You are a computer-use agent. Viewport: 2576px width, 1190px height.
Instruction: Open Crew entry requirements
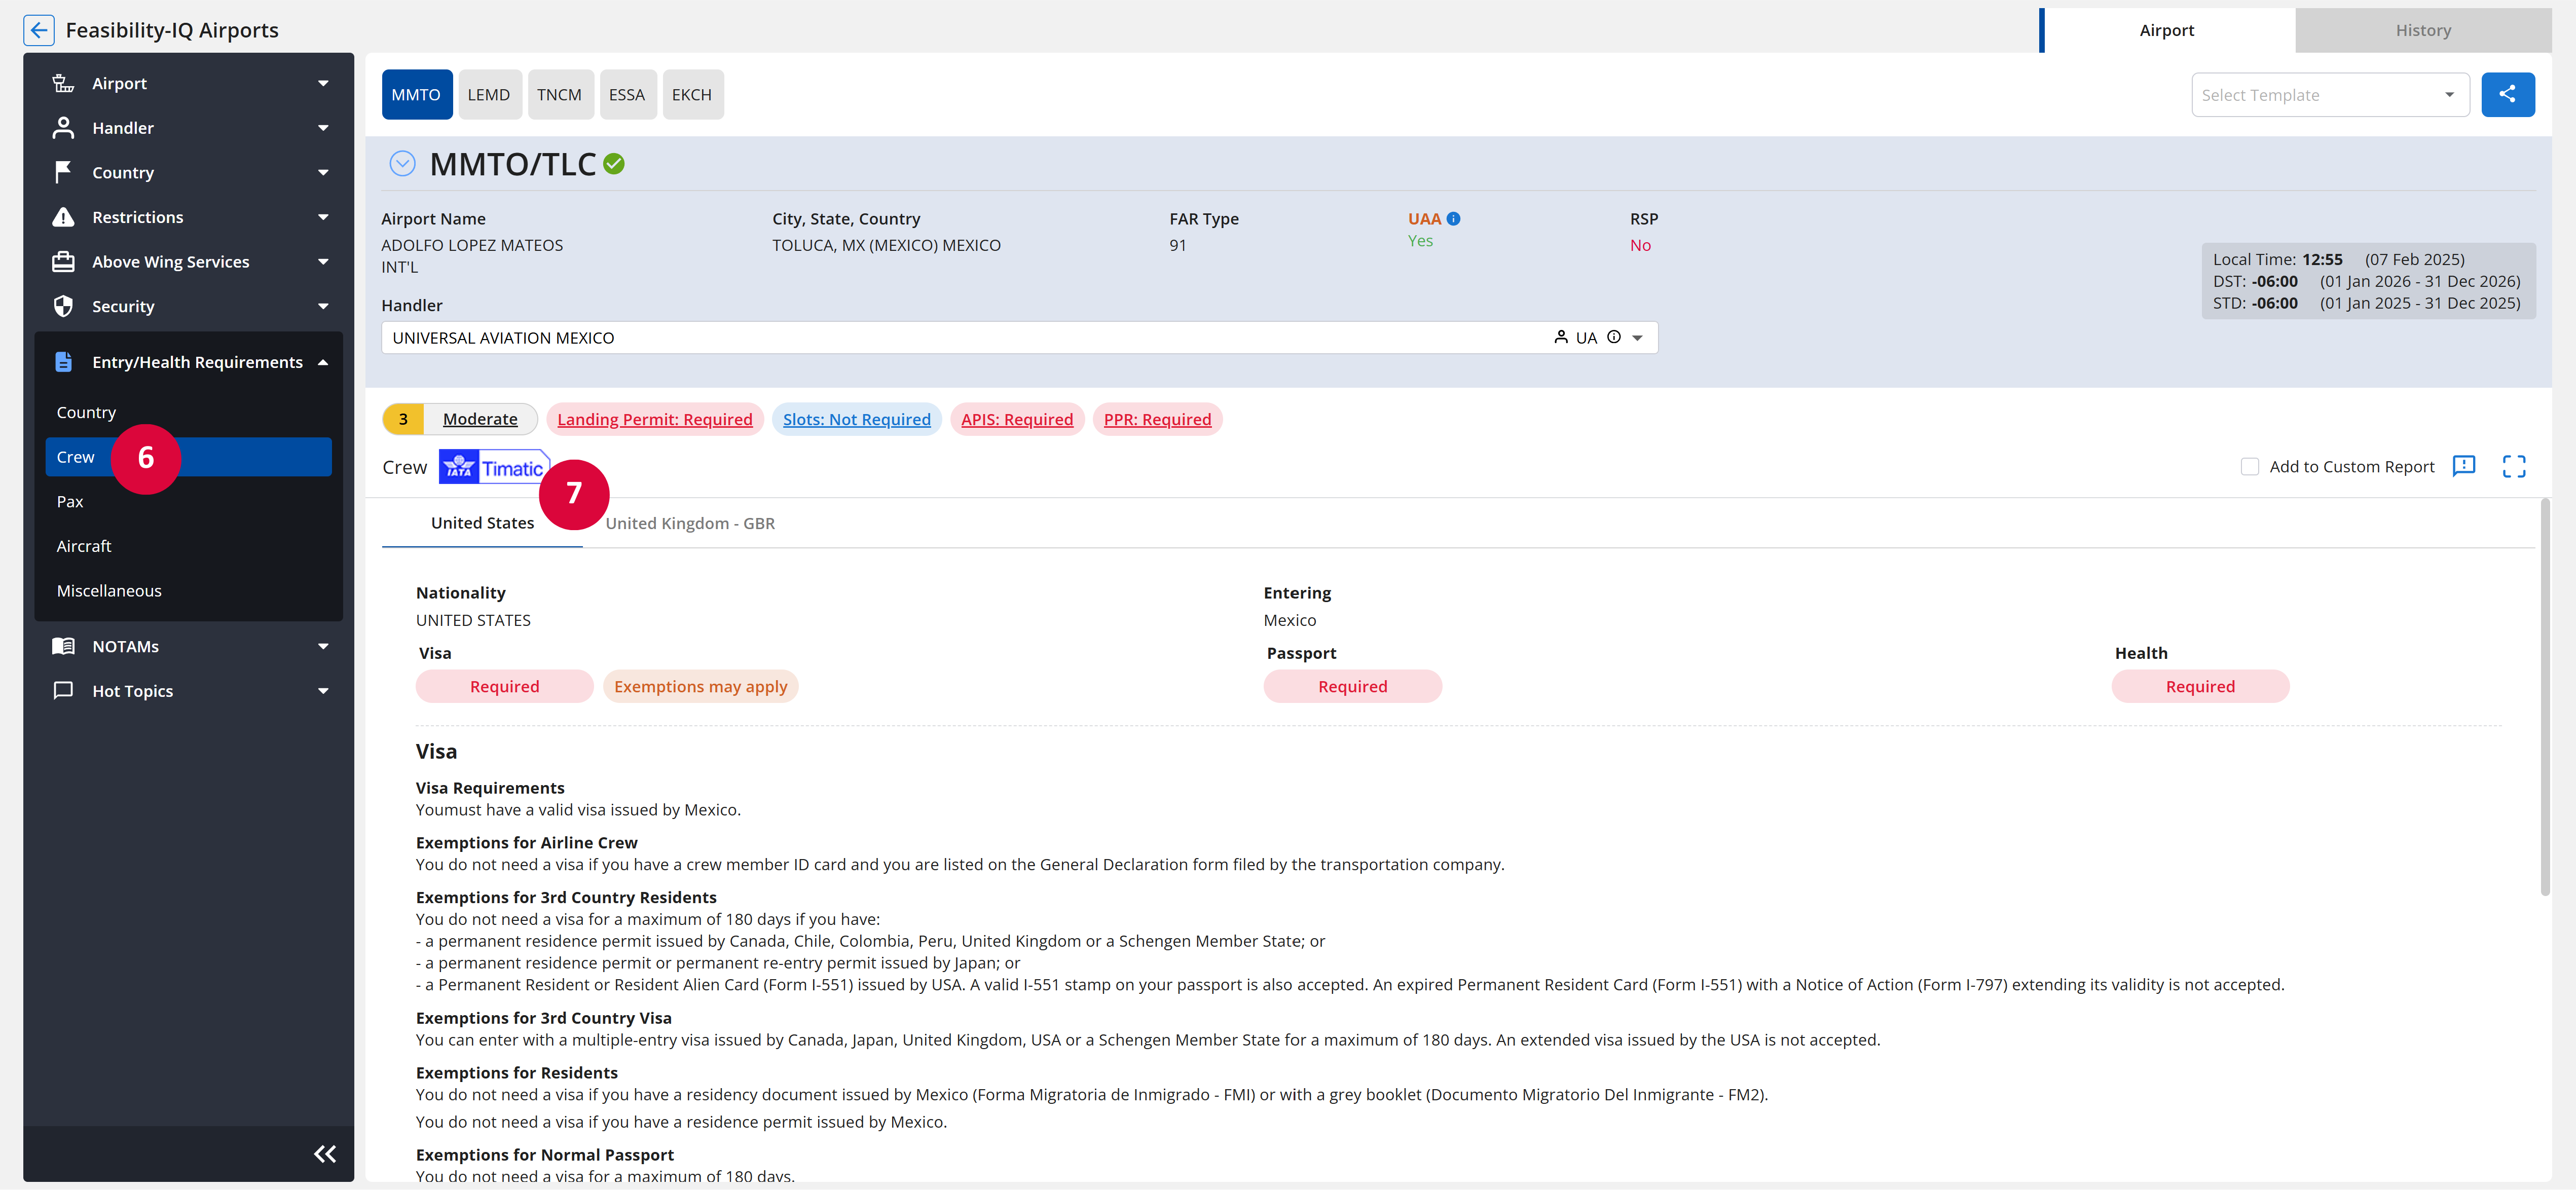pyautogui.click(x=188, y=457)
